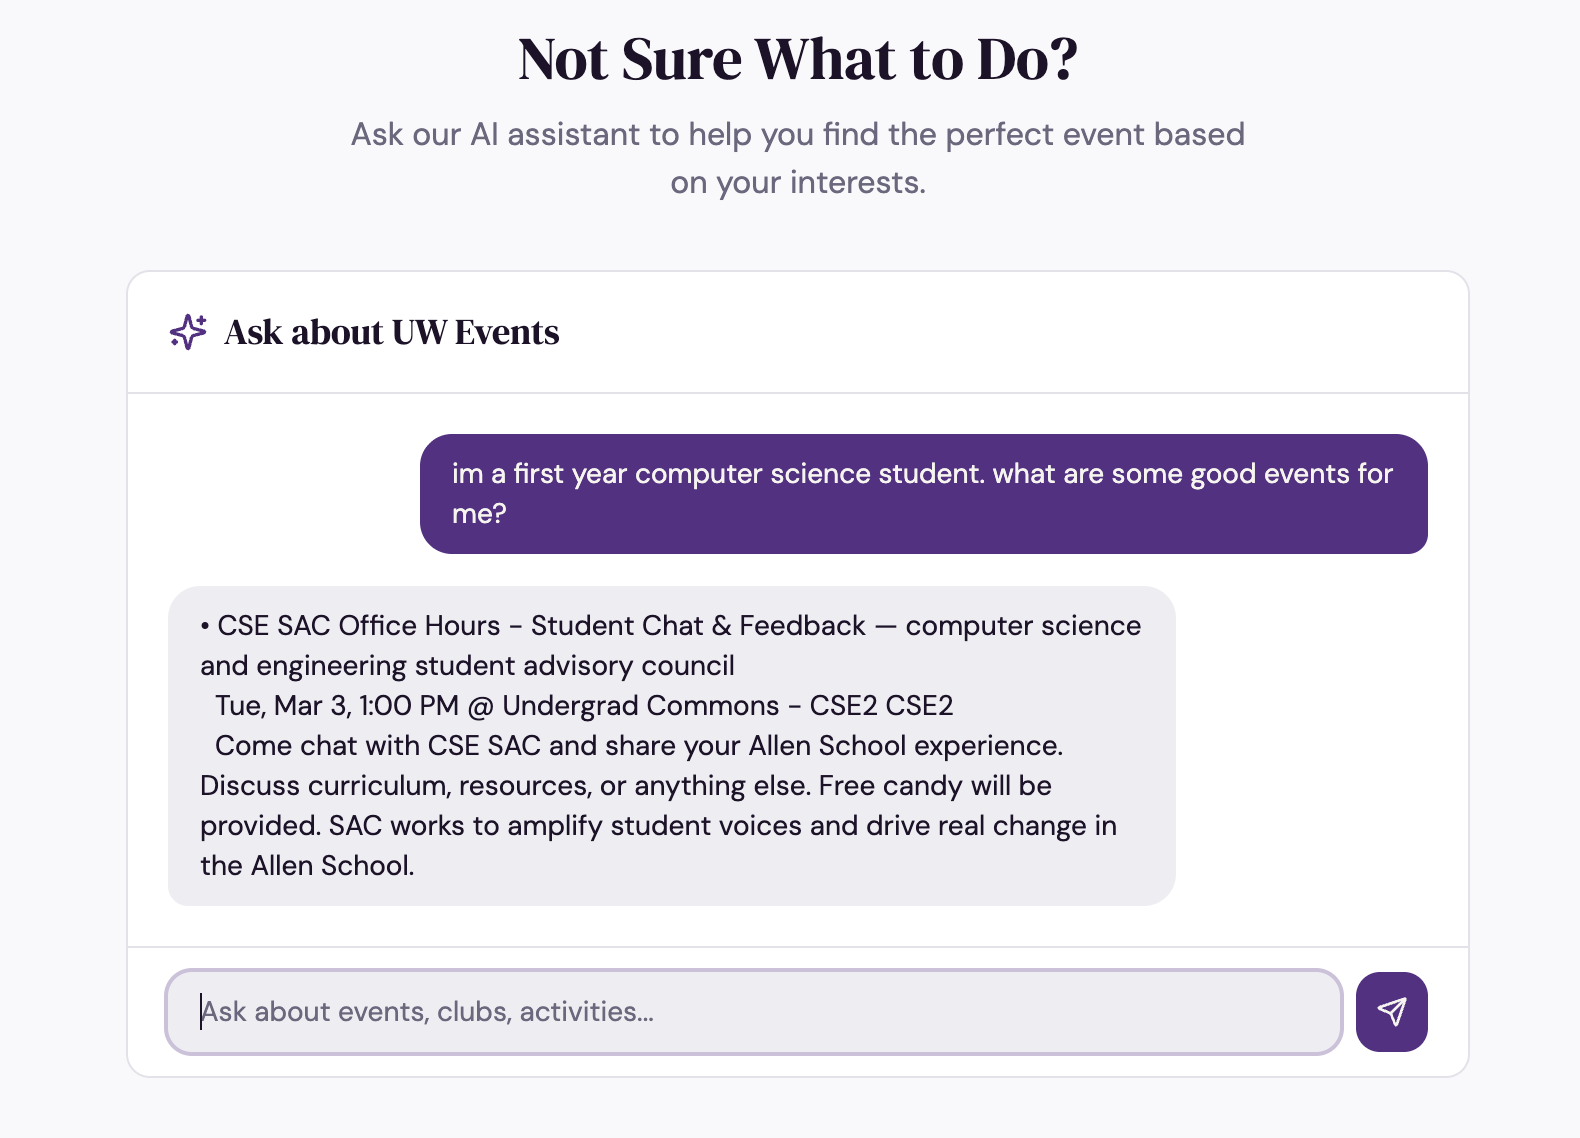1580x1138 pixels.
Task: Click the "CSE SAC Office Hours" event title
Action: click(x=359, y=626)
